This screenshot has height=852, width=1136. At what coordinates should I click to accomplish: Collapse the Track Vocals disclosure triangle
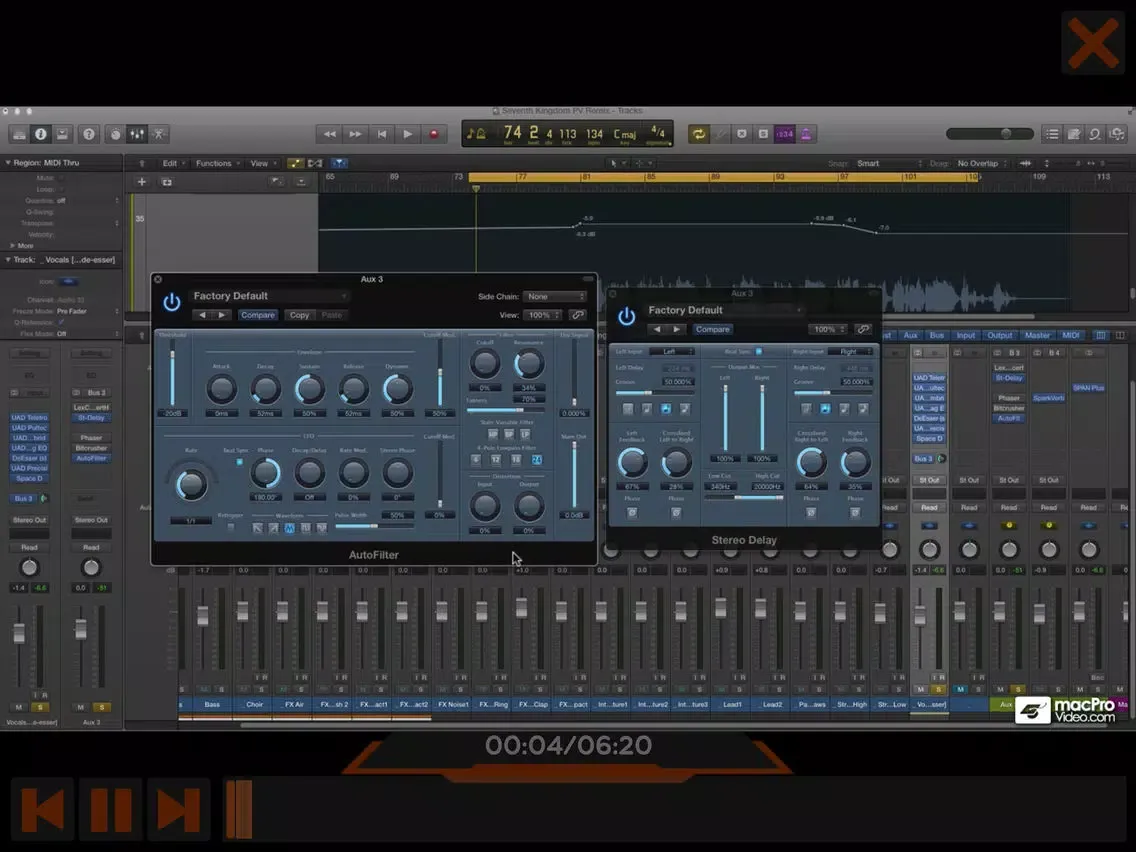[x=8, y=259]
